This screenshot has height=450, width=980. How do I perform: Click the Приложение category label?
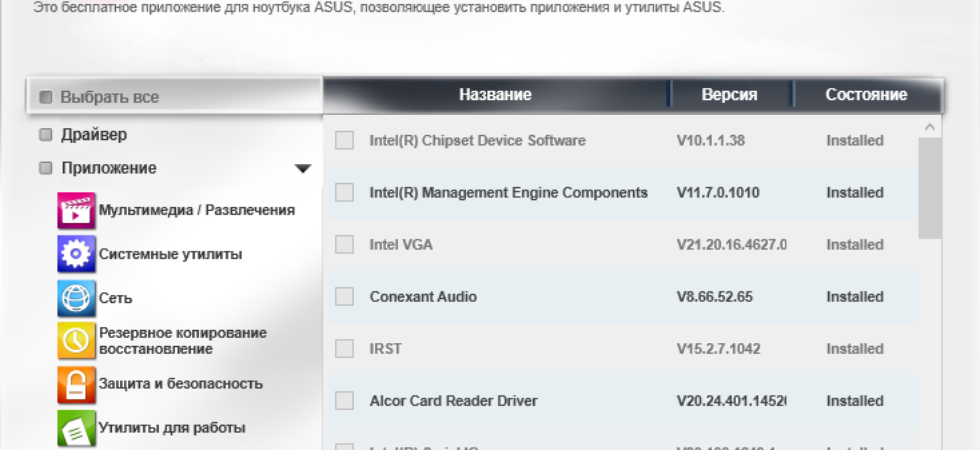pos(109,168)
